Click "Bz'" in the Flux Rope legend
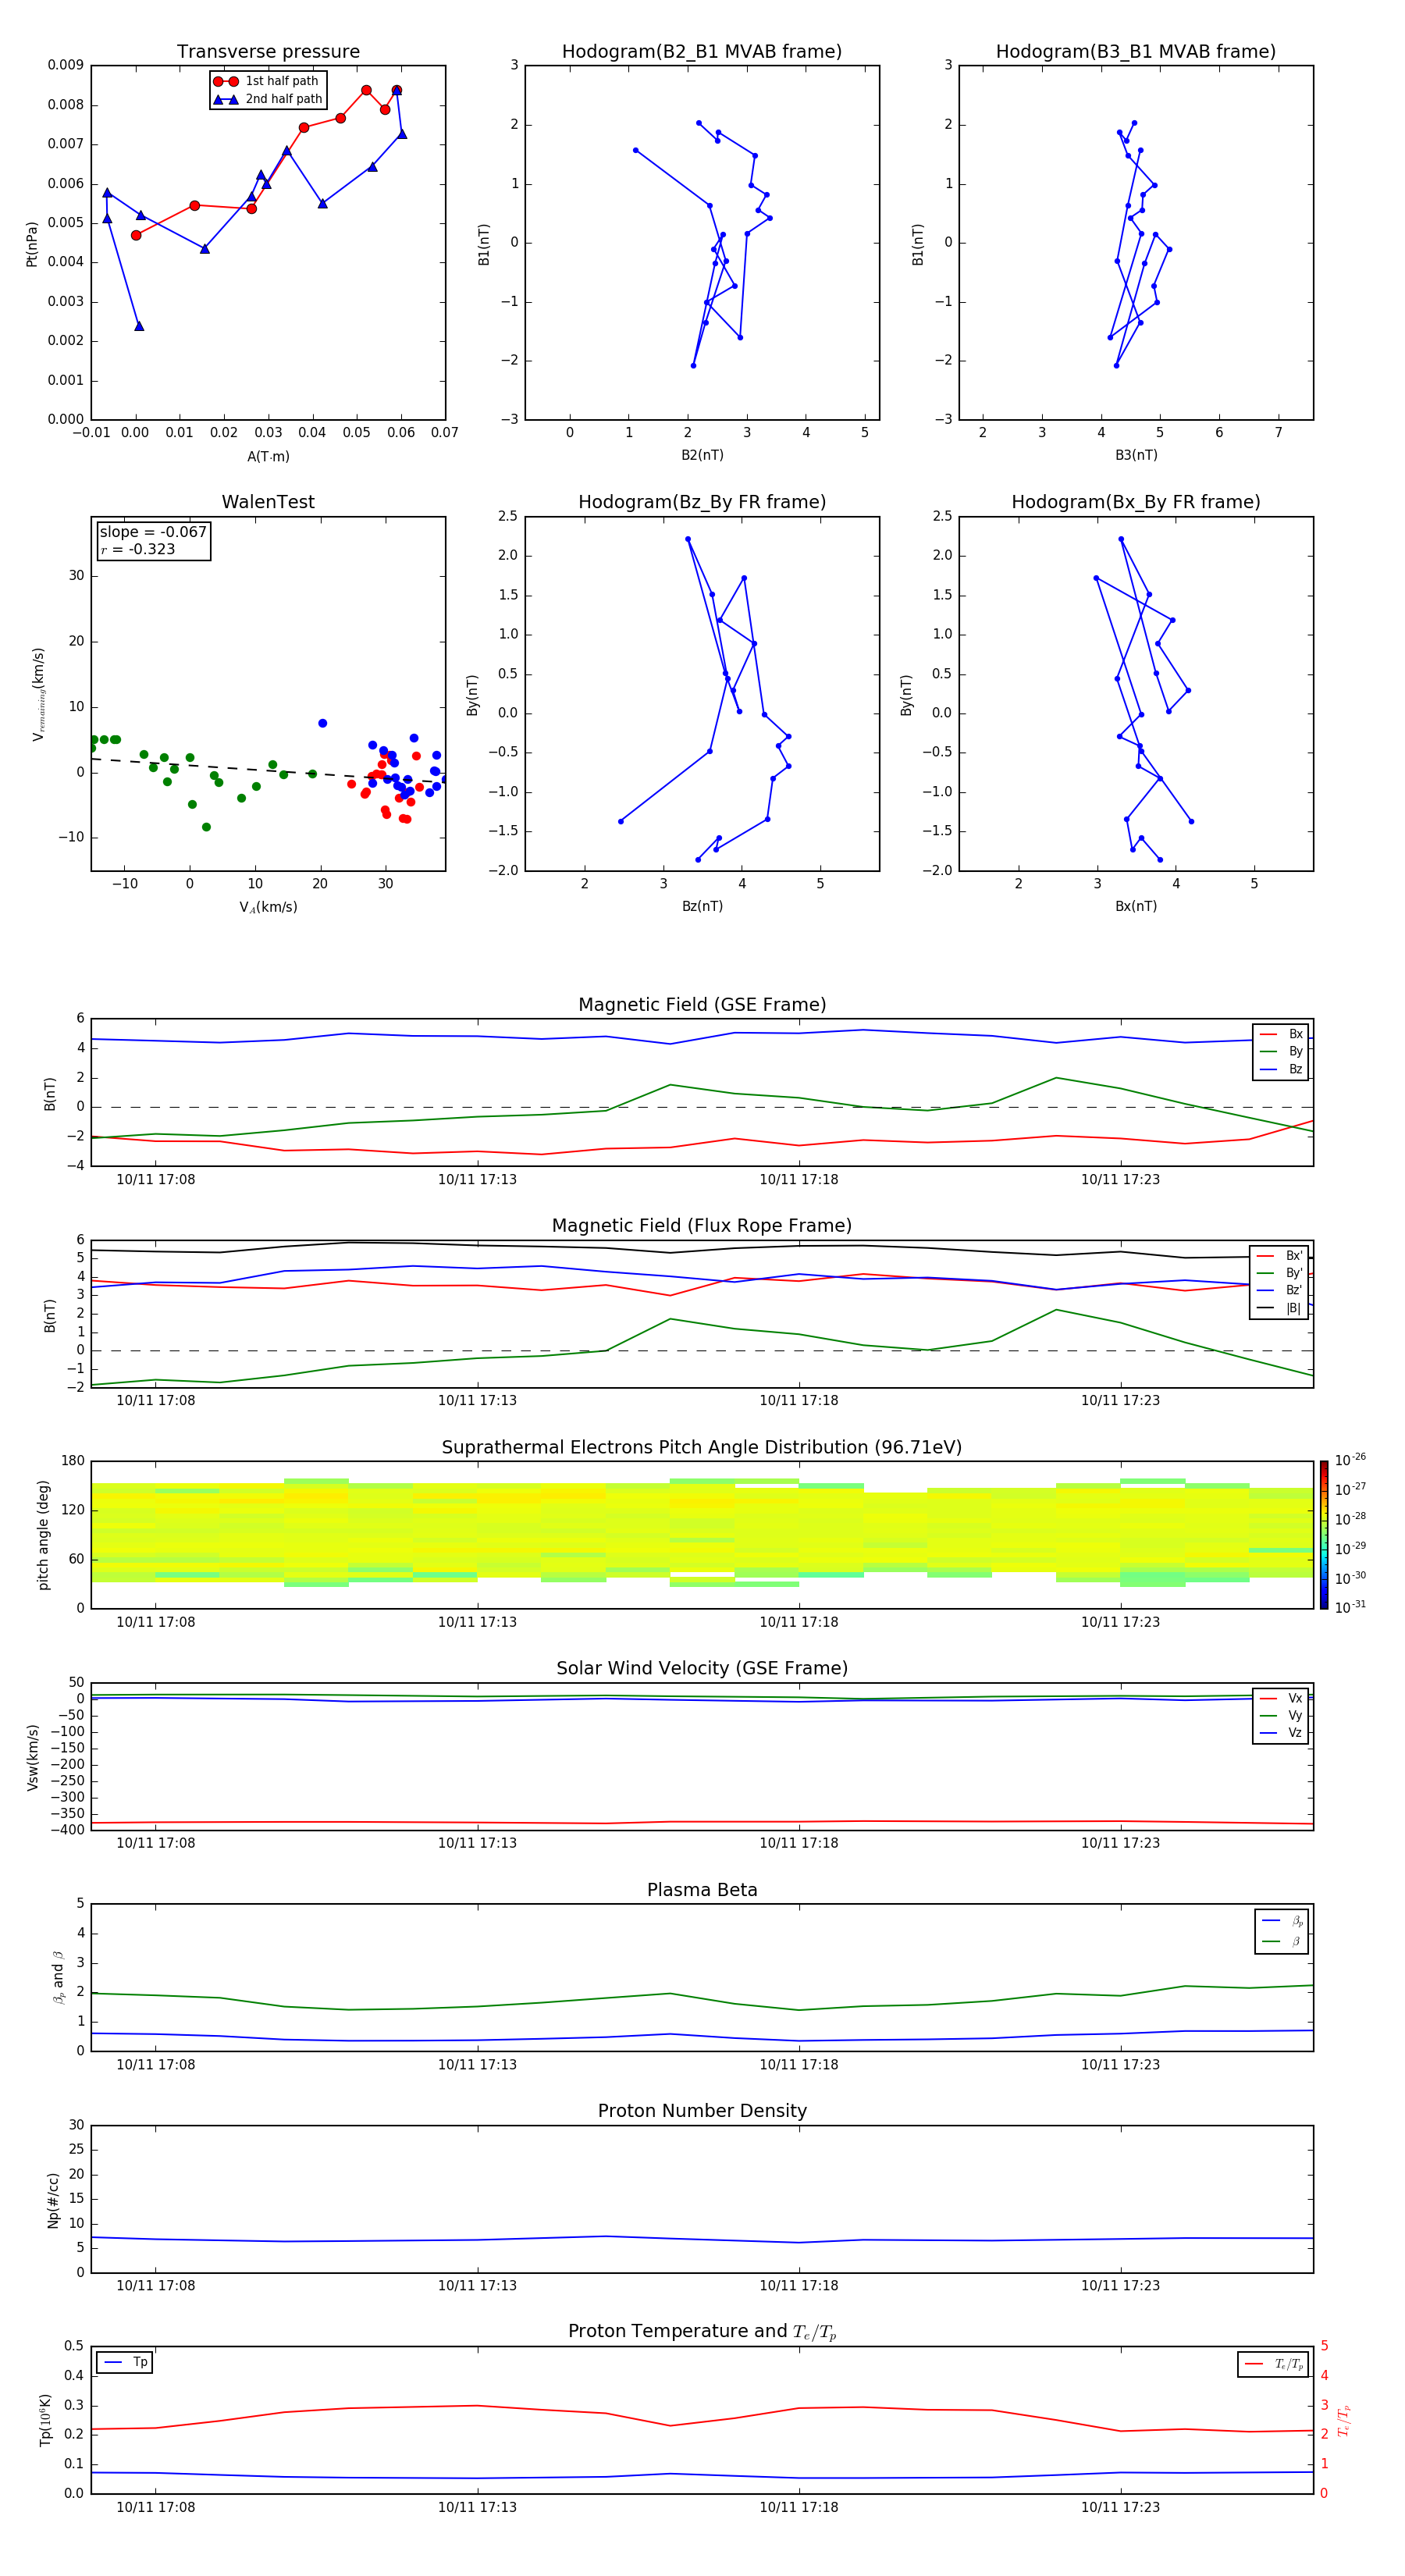Screen dimensions: 1405x2576 [1280, 1290]
